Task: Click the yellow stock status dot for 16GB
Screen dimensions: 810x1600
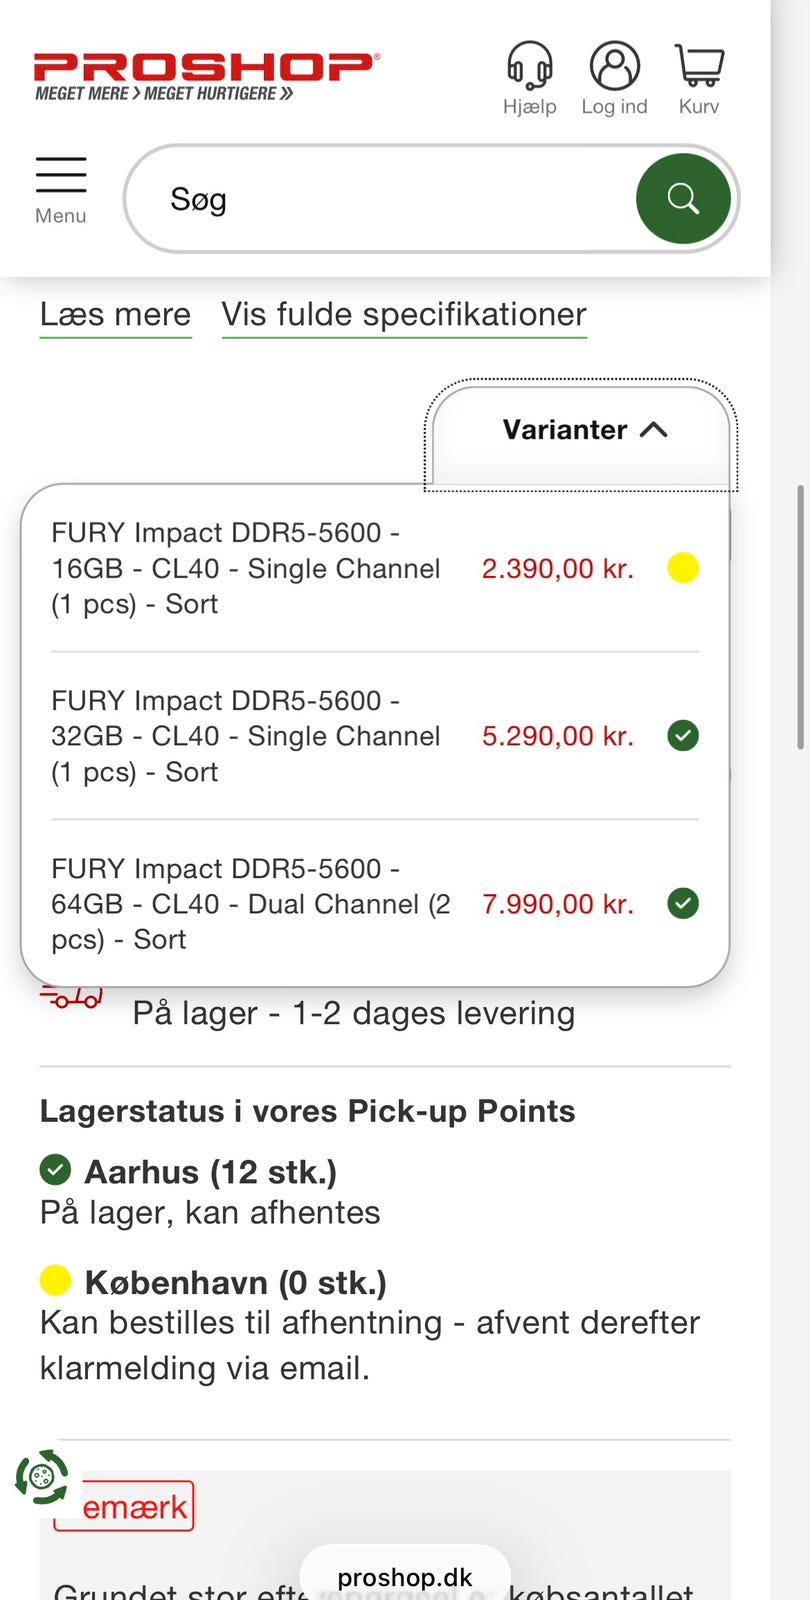Action: point(683,568)
